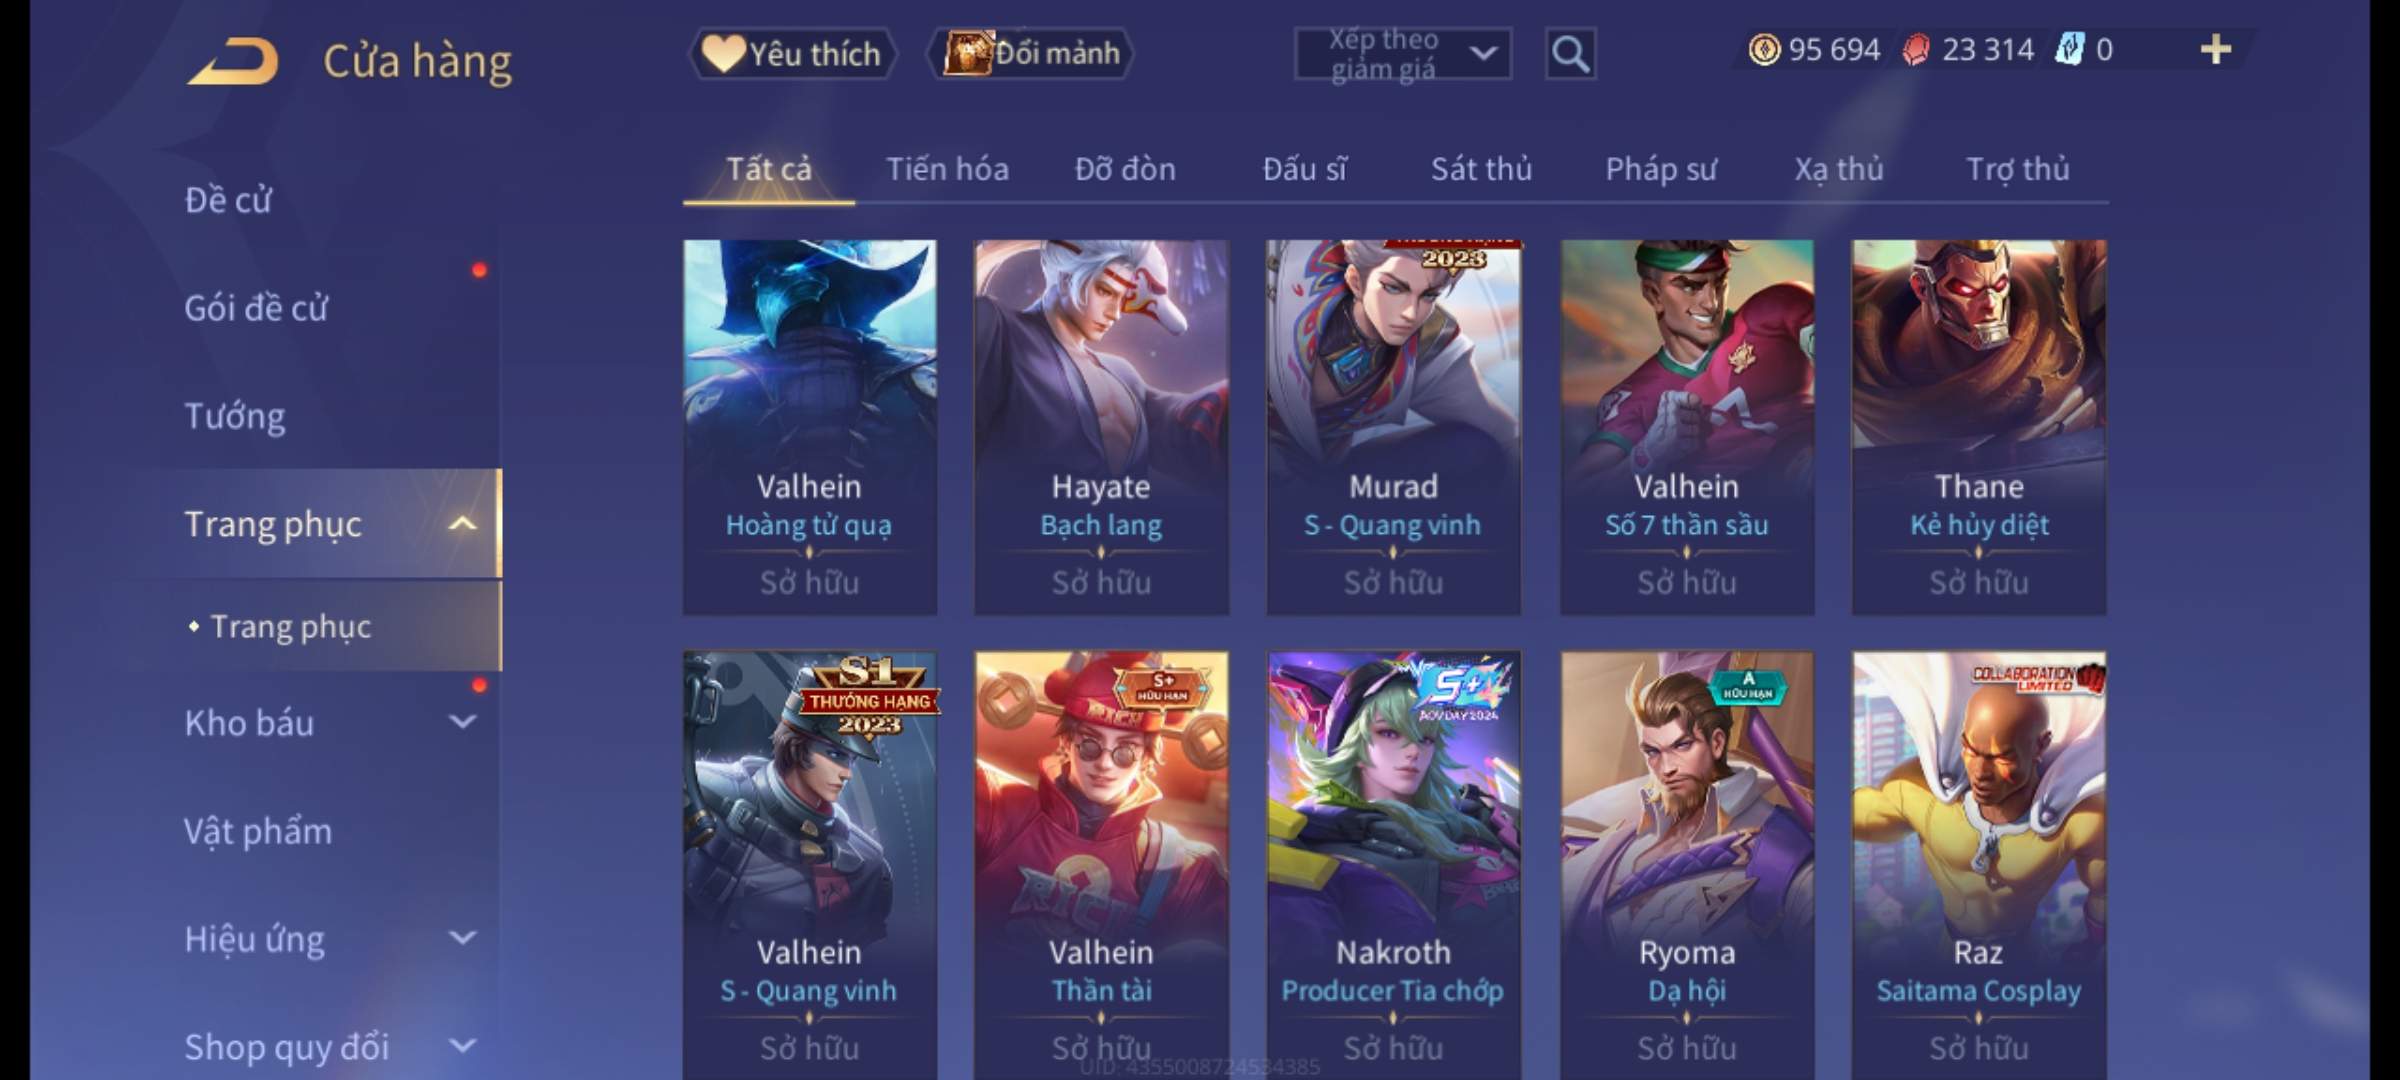Select Nakroth Producer Tia chớp skin card
2400x1080 pixels.
(1393, 865)
